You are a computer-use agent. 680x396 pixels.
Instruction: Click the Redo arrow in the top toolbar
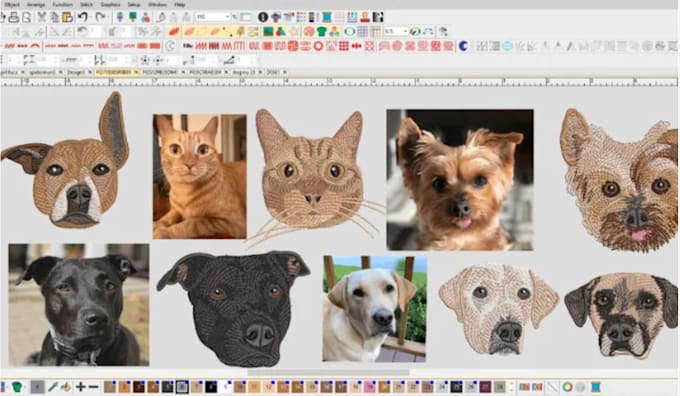[x=100, y=17]
